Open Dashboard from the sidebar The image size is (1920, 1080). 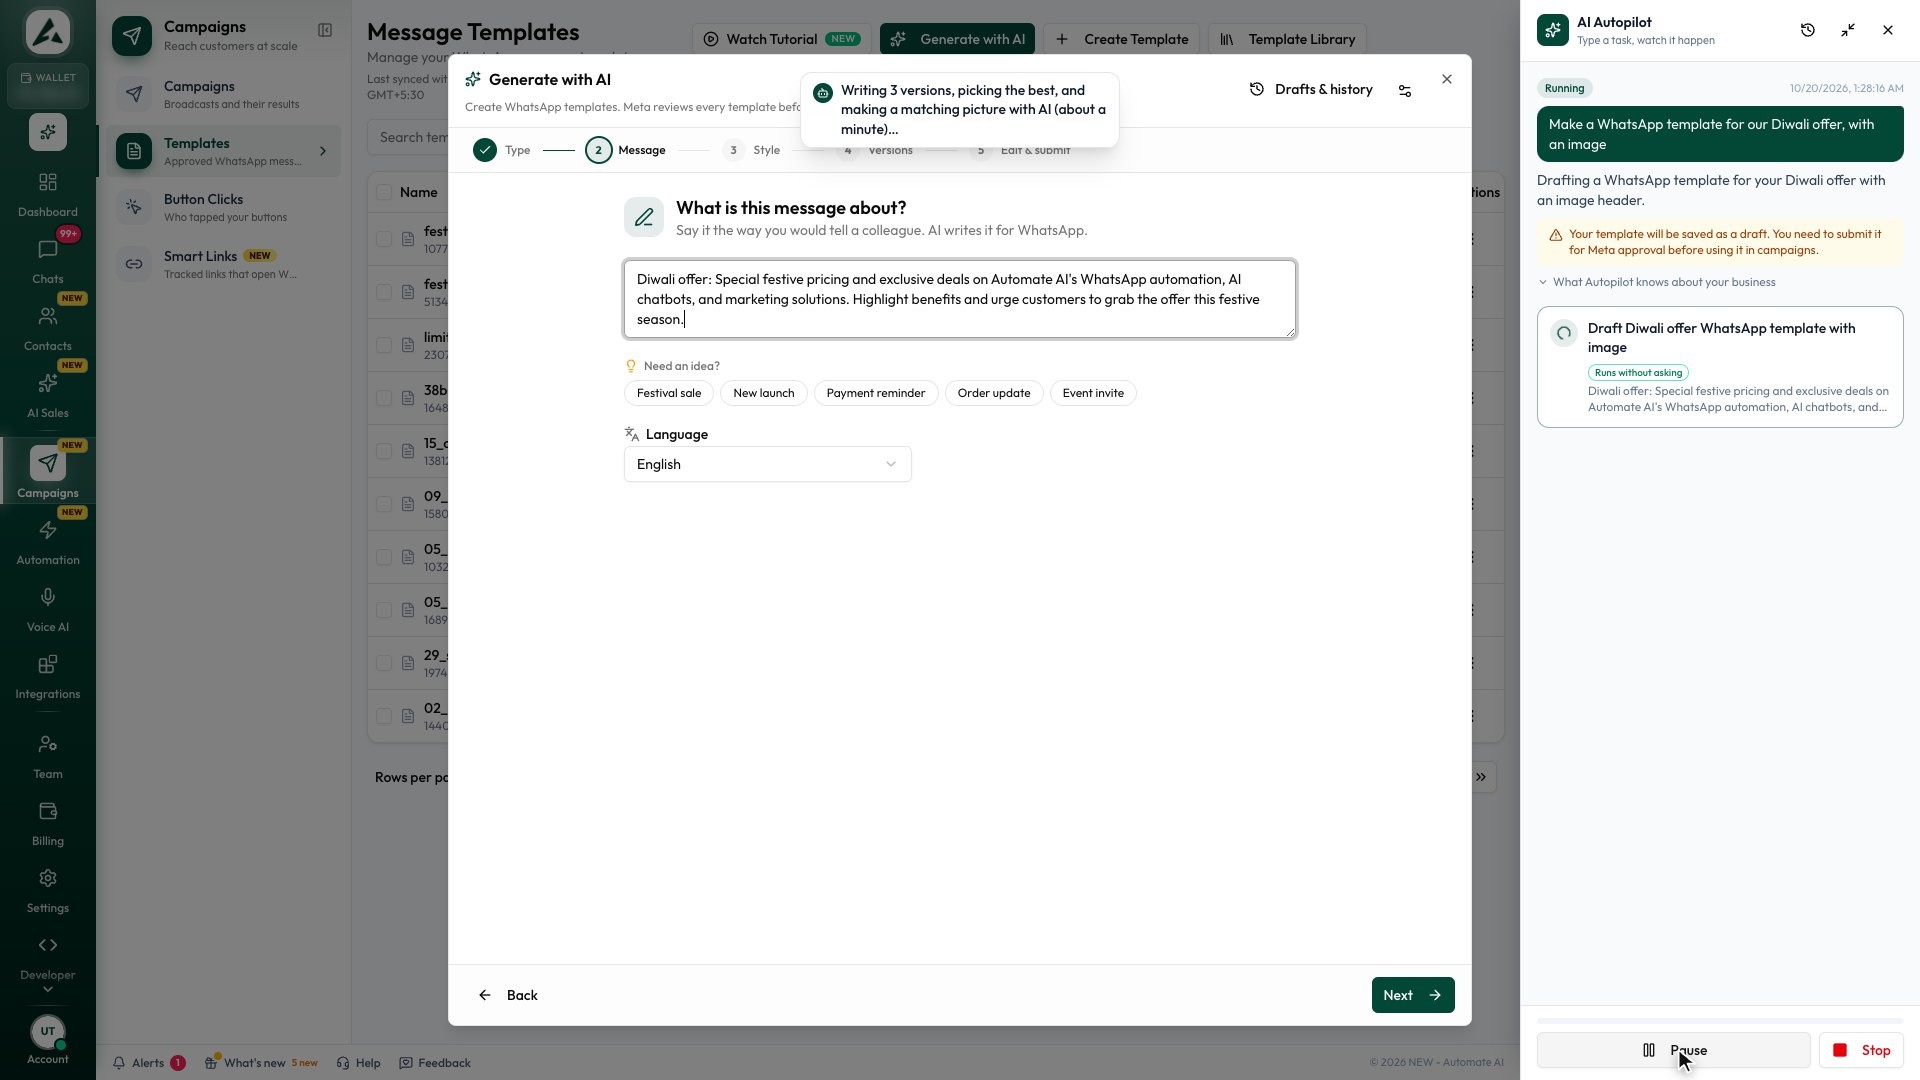point(47,194)
